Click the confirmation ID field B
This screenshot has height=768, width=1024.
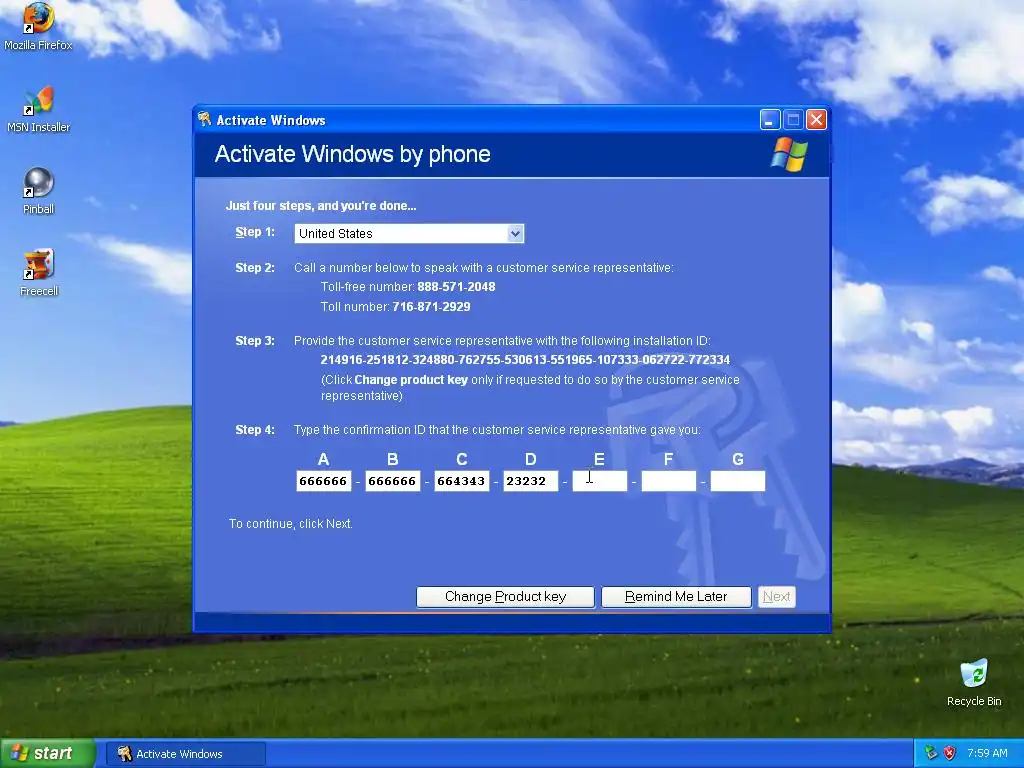(x=392, y=481)
